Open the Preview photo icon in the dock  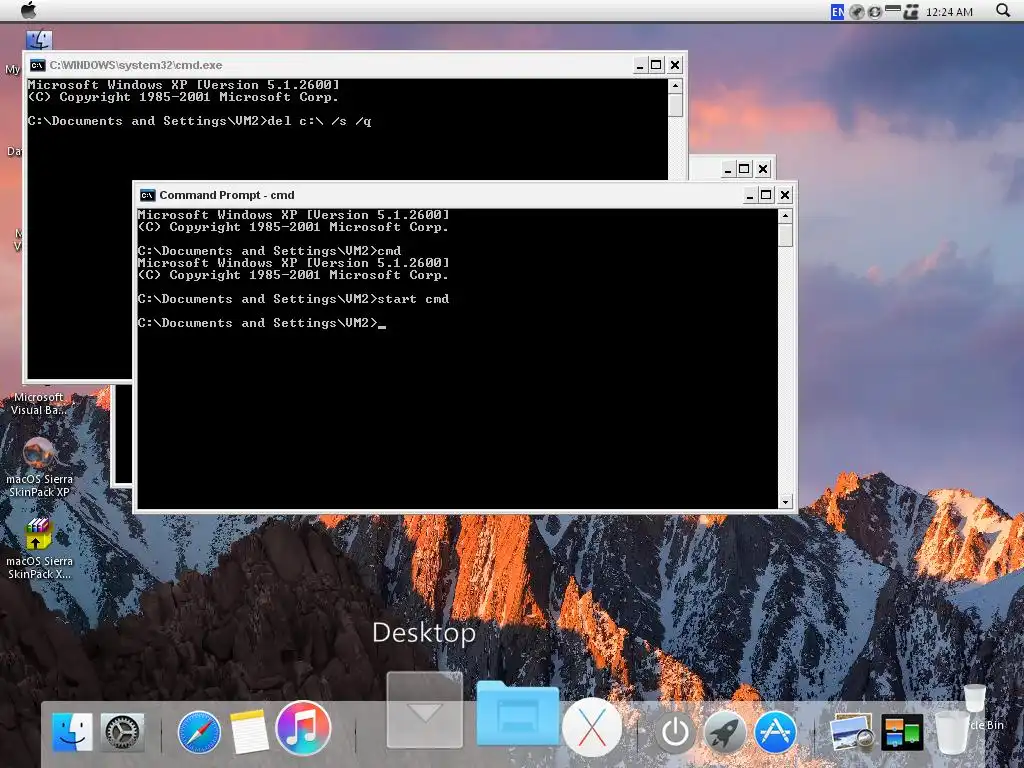pyautogui.click(x=852, y=732)
